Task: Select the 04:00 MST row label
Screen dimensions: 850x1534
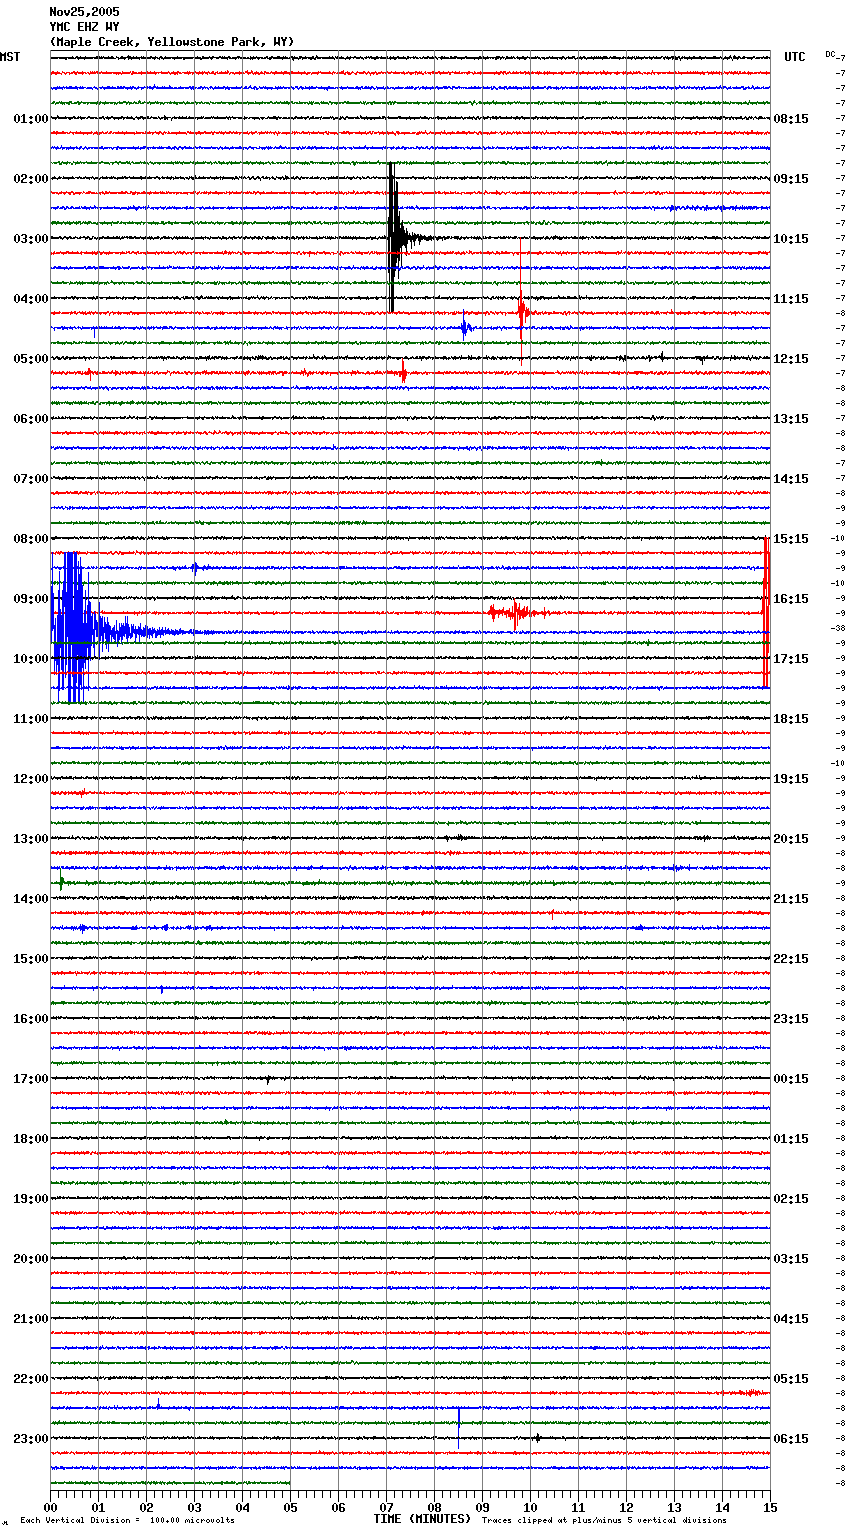Action: (31, 299)
